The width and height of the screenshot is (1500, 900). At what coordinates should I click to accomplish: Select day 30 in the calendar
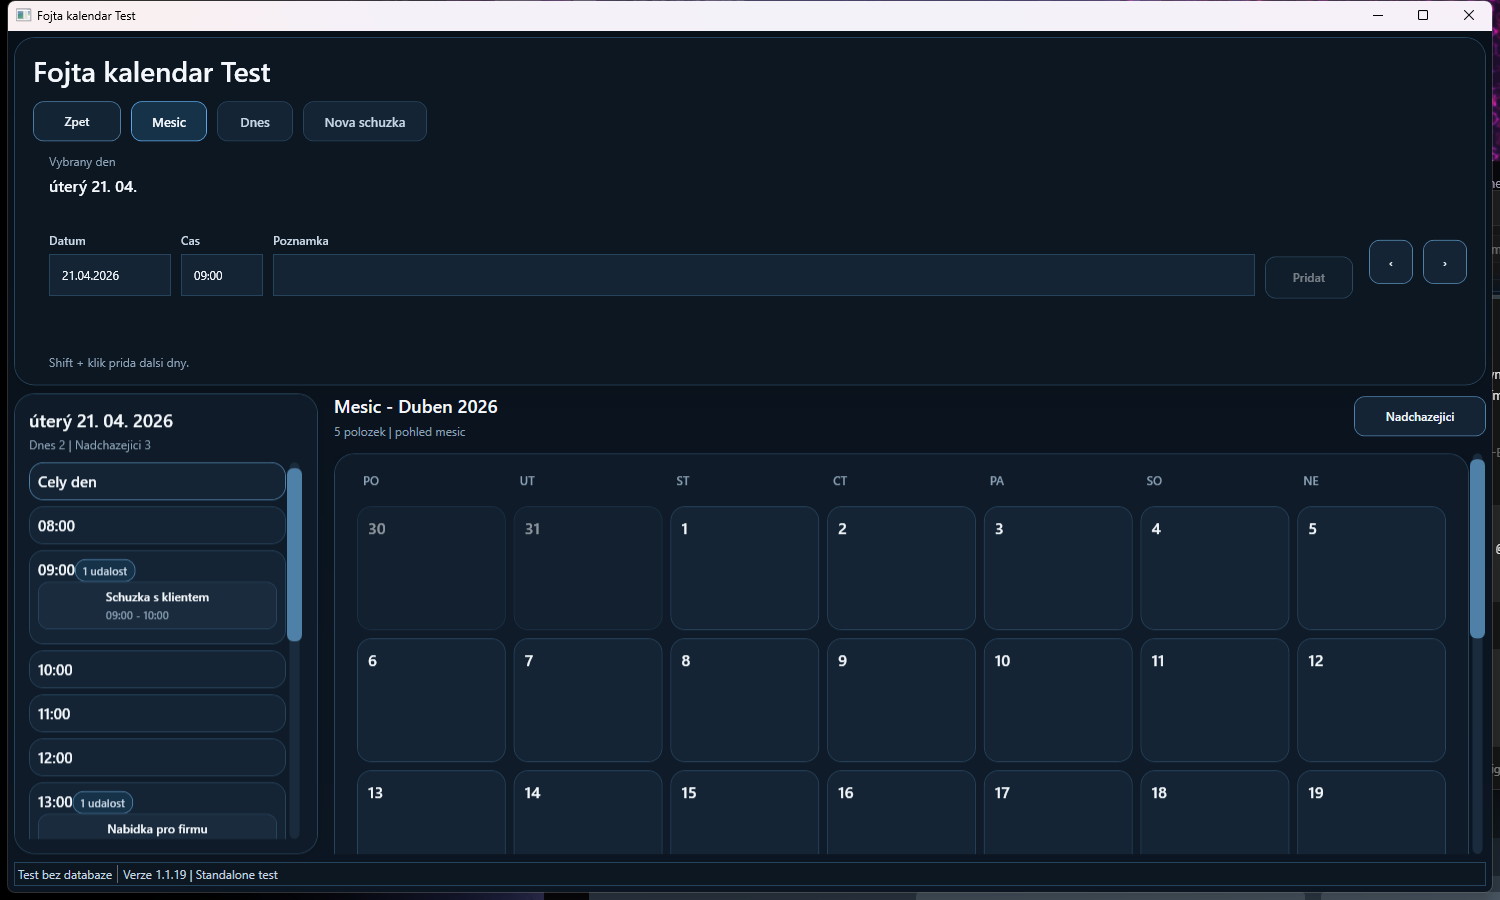(x=431, y=568)
